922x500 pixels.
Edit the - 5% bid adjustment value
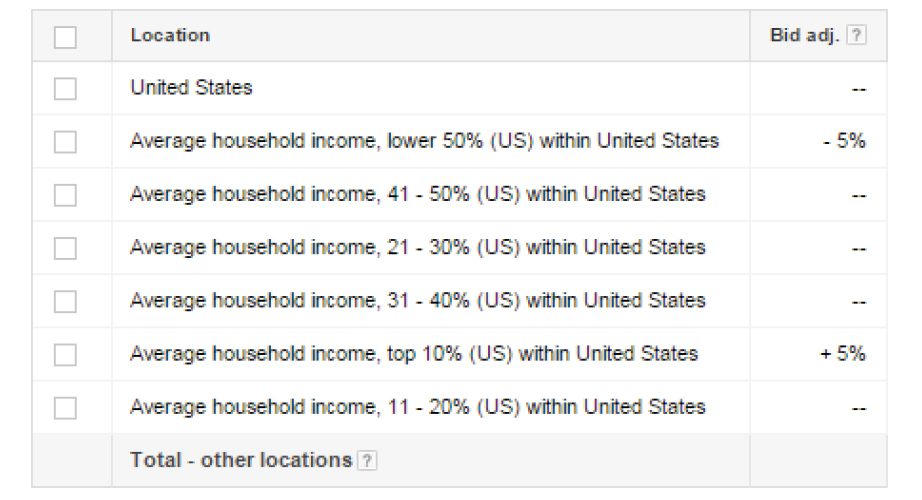844,141
